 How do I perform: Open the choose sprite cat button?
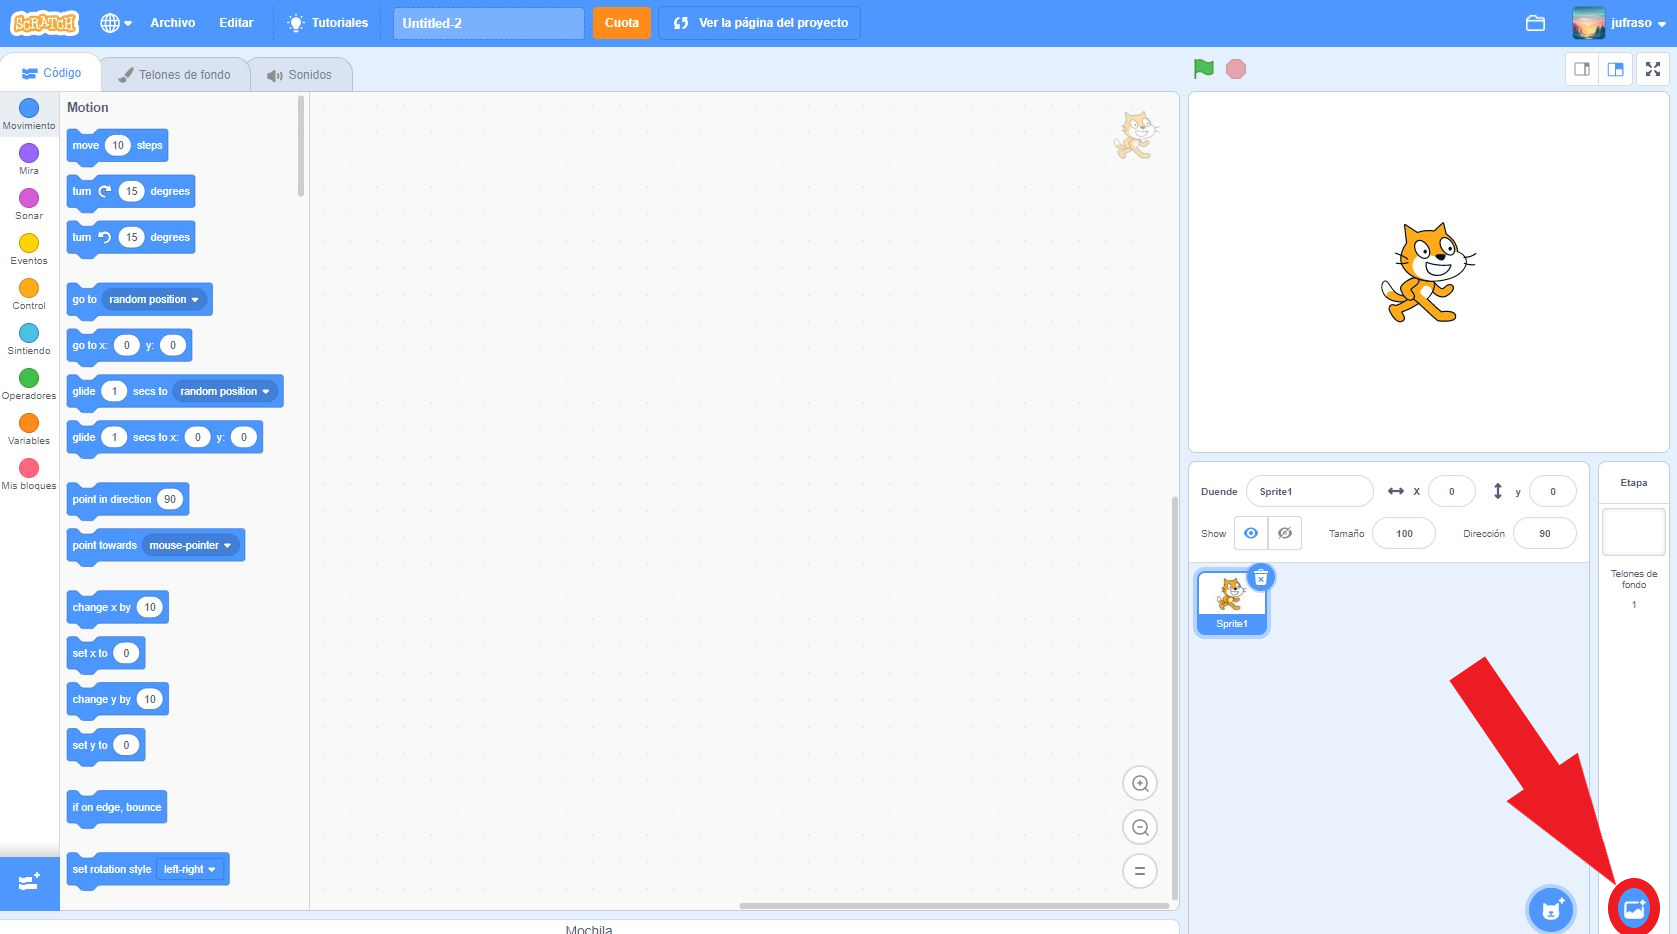point(1551,909)
